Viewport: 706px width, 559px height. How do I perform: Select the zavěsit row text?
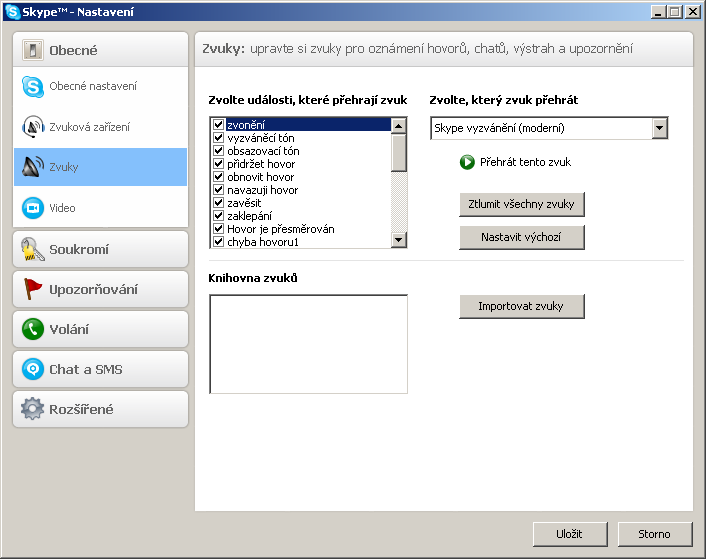(244, 203)
